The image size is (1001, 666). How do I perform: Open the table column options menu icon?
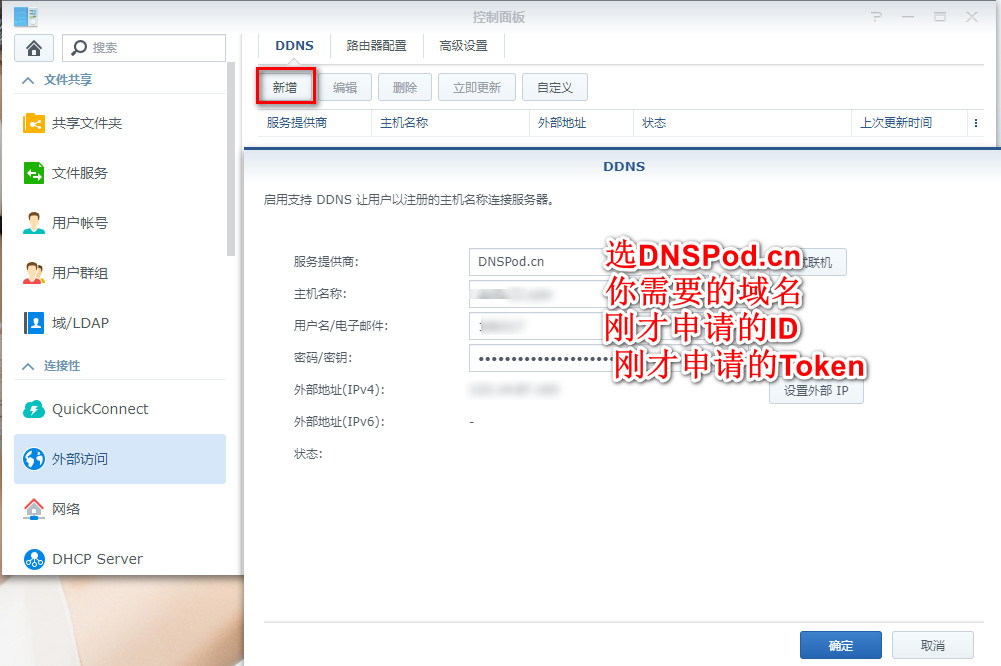pyautogui.click(x=975, y=123)
